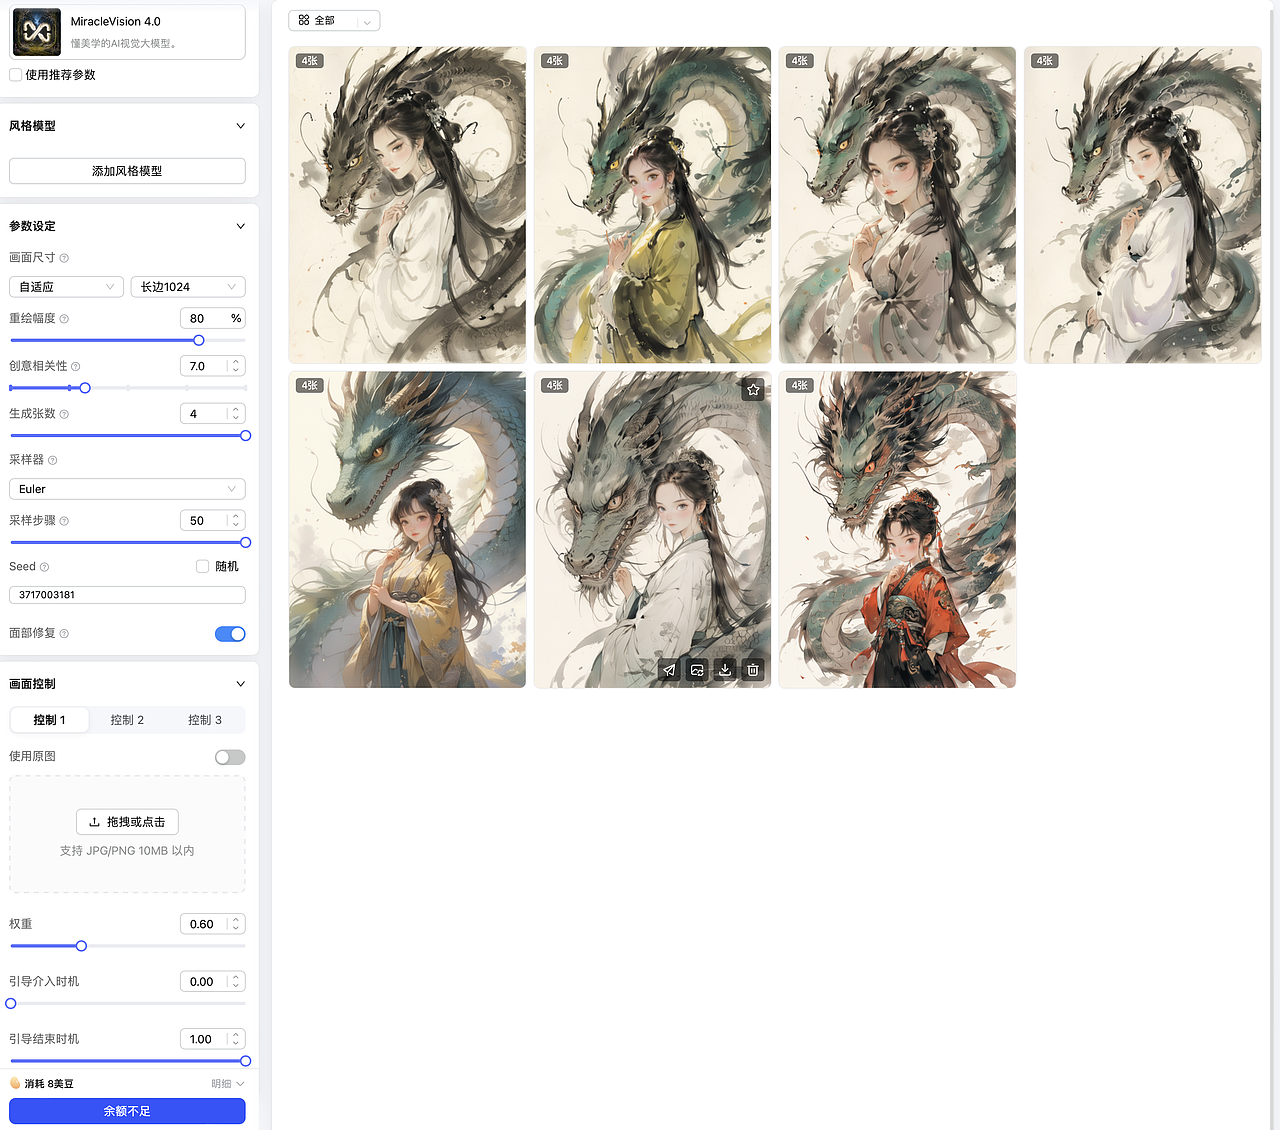Favorite the hovered image with the star icon
The height and width of the screenshot is (1130, 1280).
pos(753,390)
